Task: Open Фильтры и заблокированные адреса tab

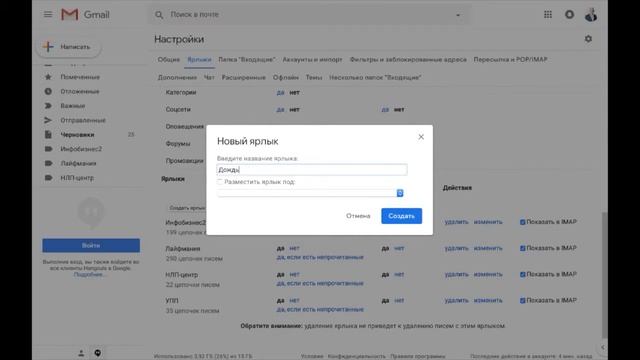Action: 408,60
